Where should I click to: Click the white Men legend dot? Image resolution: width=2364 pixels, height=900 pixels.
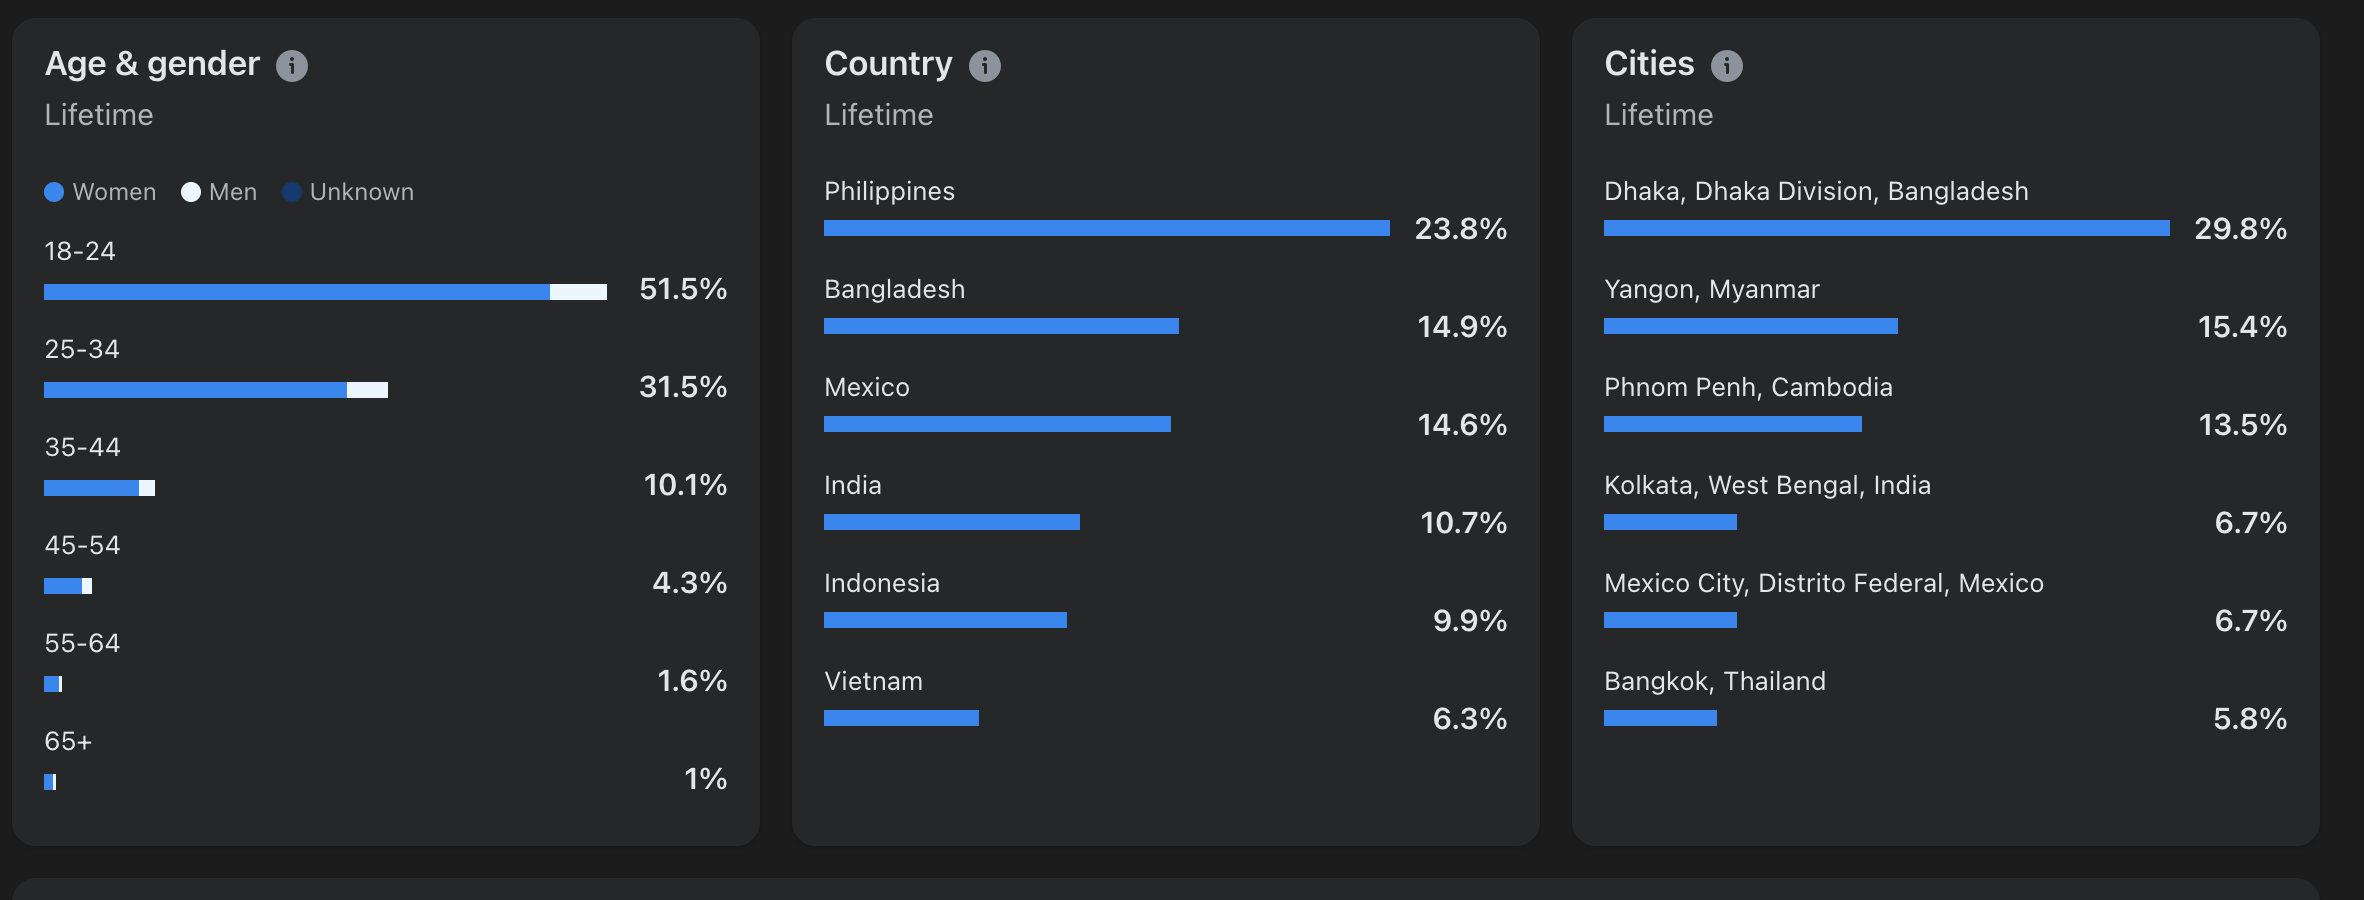tap(191, 192)
